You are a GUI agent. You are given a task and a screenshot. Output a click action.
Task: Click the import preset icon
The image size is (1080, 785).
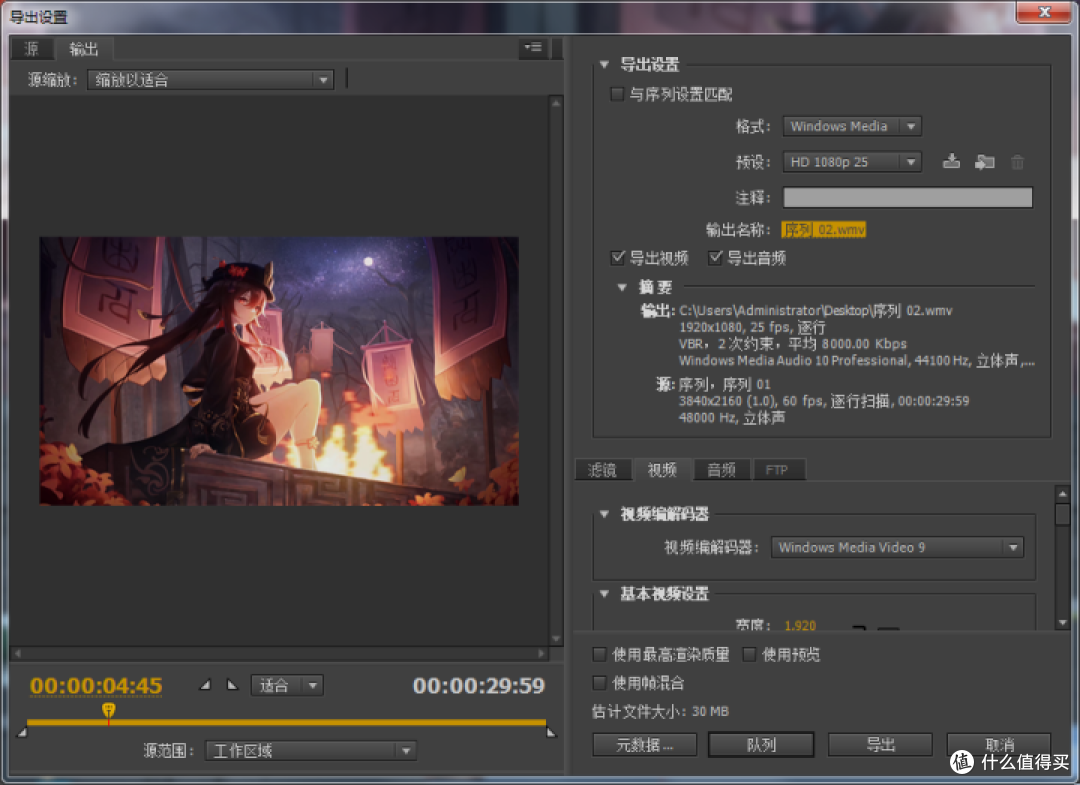[984, 162]
